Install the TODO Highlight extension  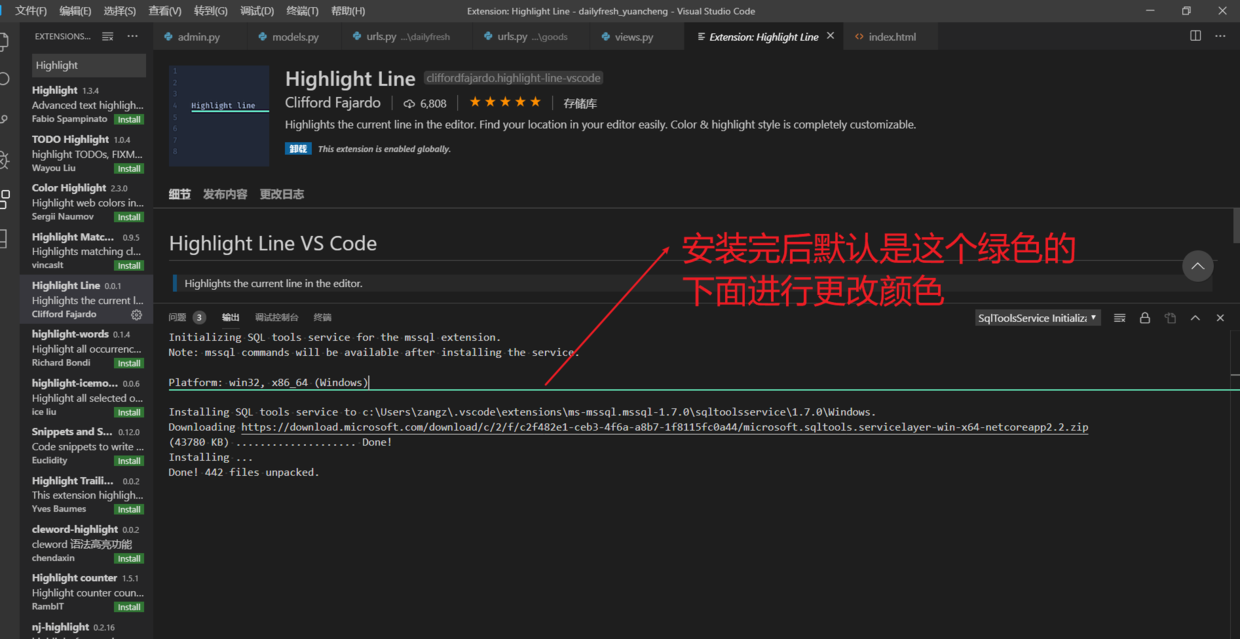[x=129, y=168]
